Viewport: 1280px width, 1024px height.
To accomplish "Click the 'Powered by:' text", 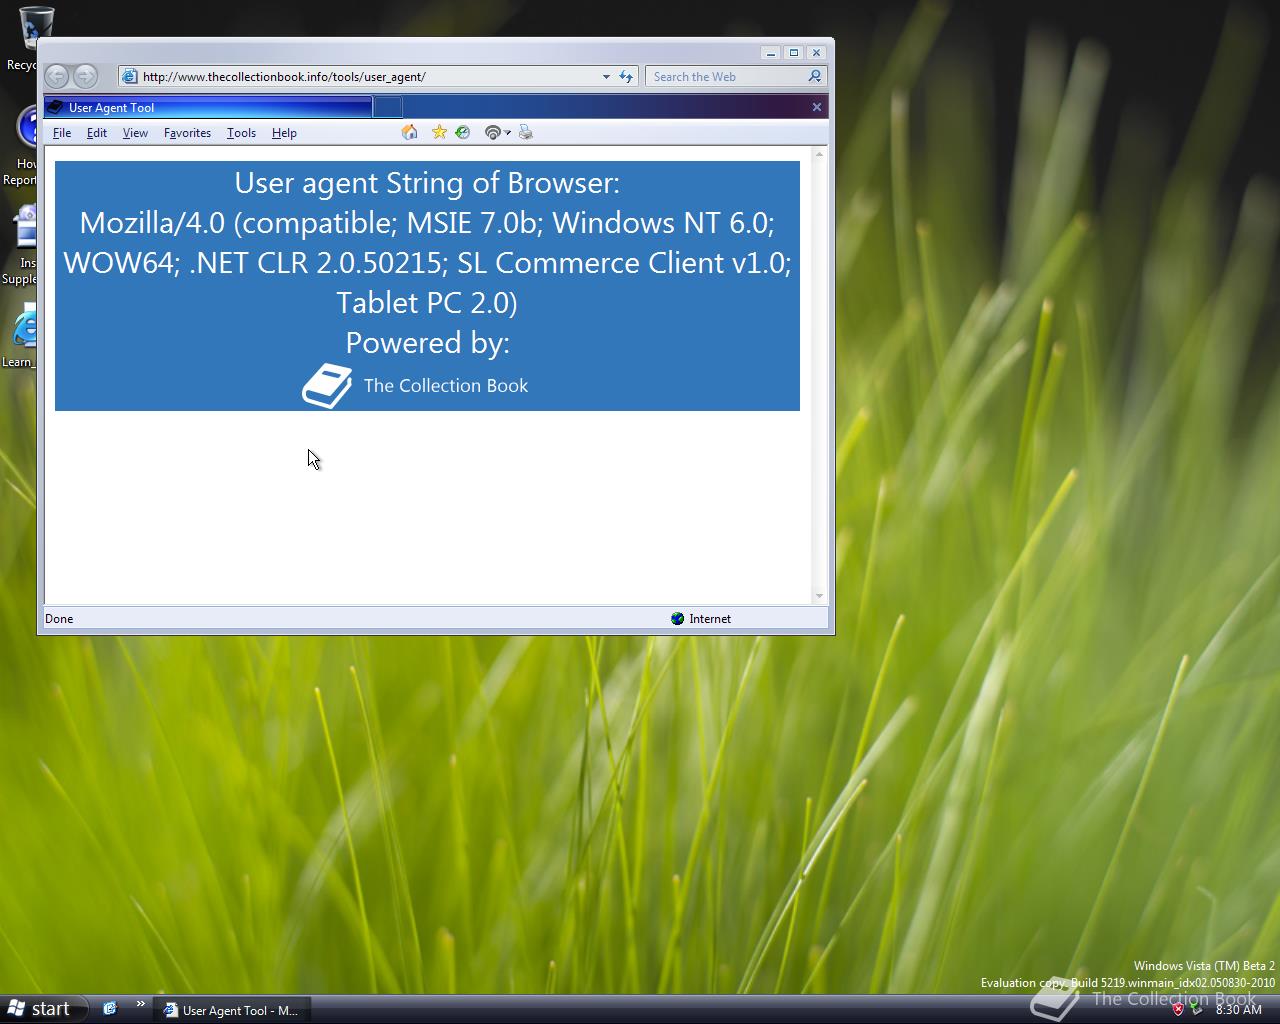I will coord(427,343).
